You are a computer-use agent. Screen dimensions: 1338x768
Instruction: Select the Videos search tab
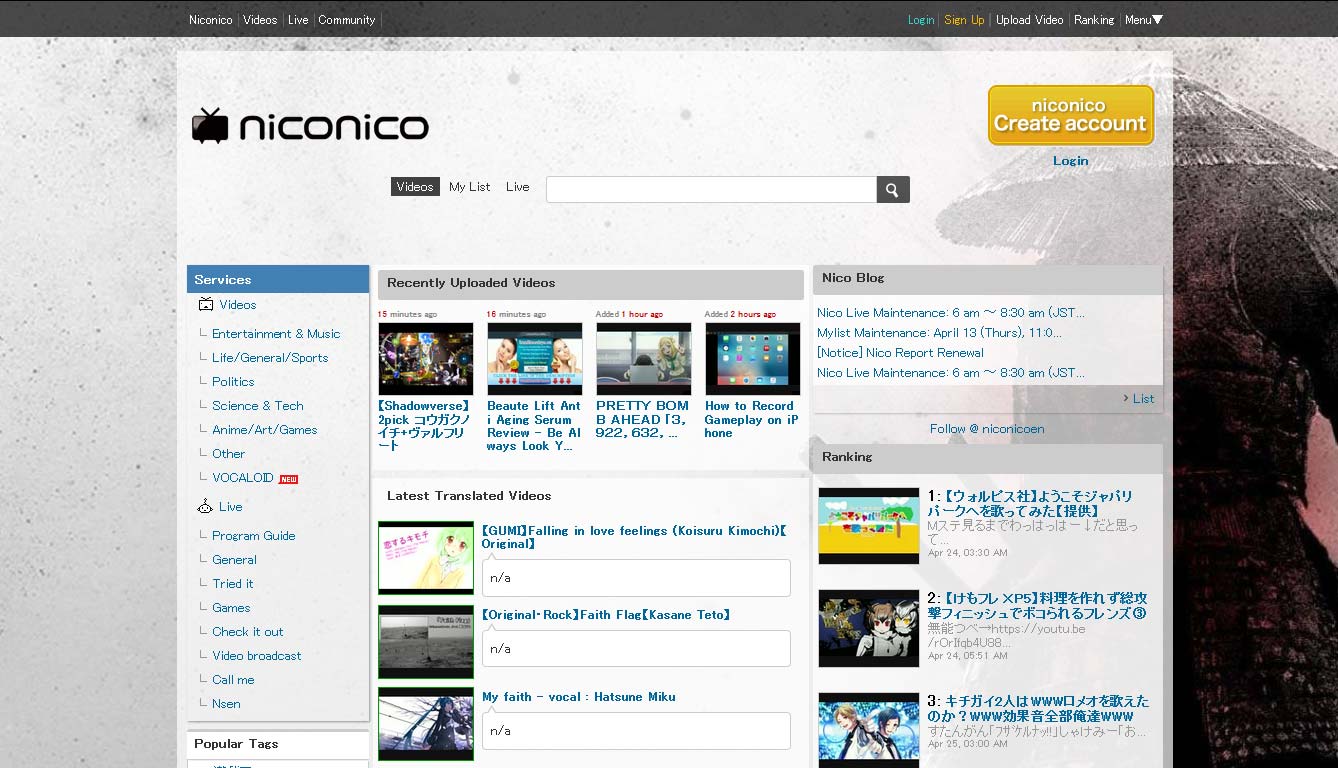point(415,187)
